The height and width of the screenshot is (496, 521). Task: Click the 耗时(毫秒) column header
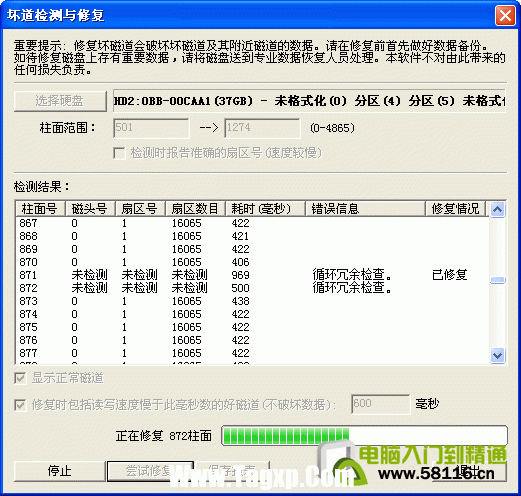pyautogui.click(x=265, y=209)
